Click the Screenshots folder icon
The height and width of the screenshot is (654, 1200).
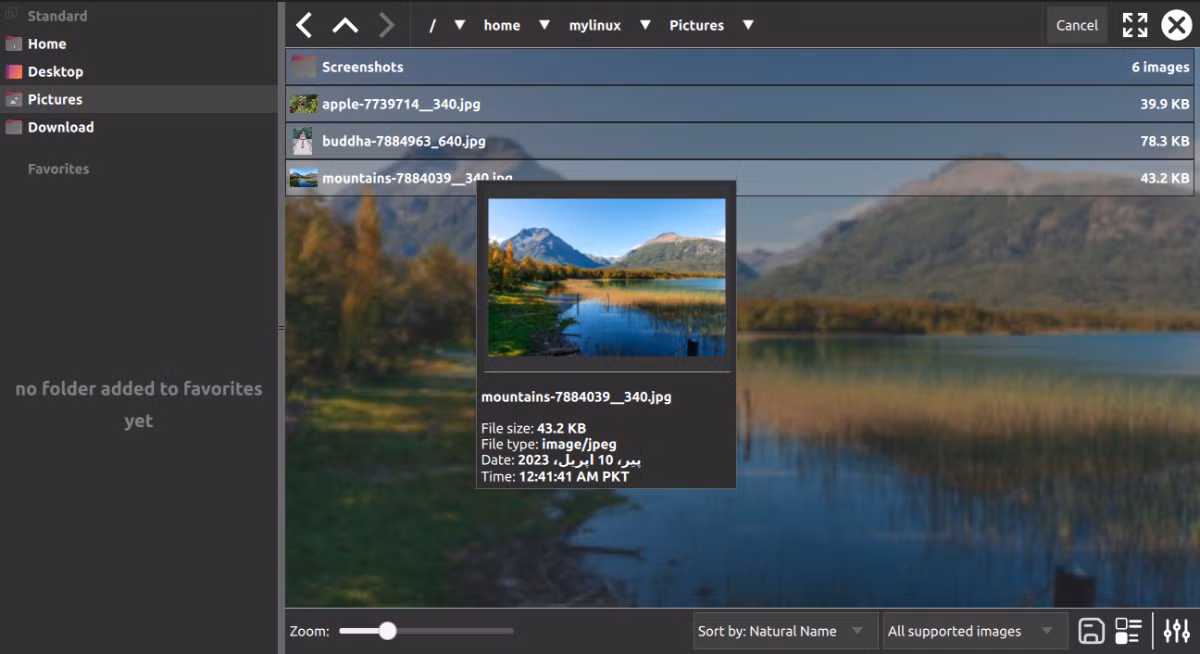304,67
